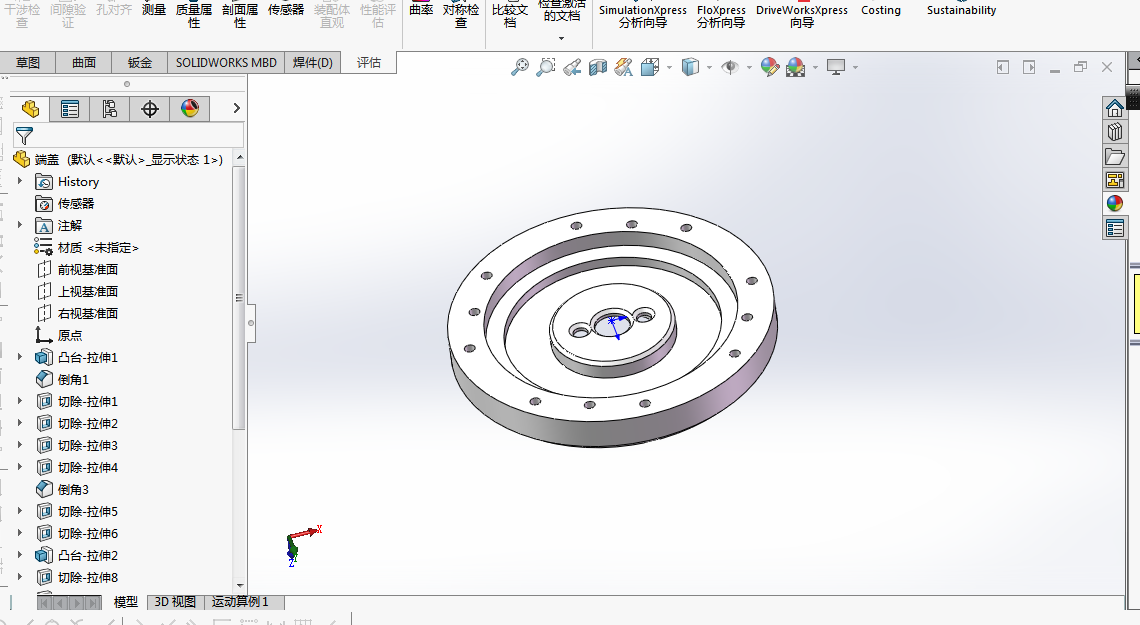The image size is (1140, 625).
Task: Open Display Style dropdown arrow
Action: pos(709,68)
